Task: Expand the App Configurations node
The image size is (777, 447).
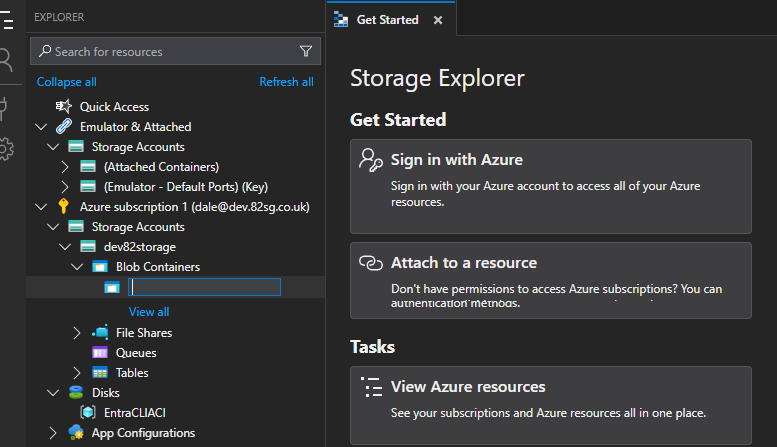Action: click(x=53, y=433)
